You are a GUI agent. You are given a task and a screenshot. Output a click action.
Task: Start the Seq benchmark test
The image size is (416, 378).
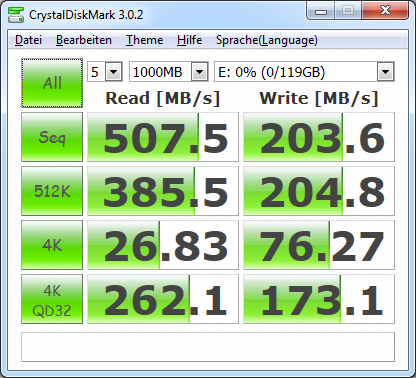pyautogui.click(x=52, y=137)
